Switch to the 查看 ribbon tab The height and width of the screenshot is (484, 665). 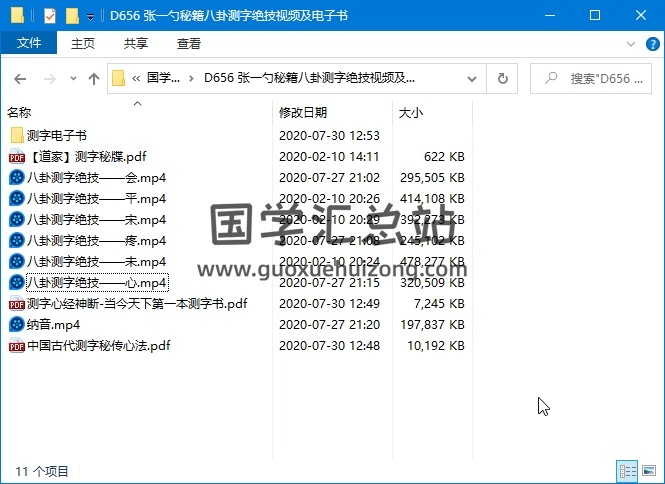pos(188,44)
